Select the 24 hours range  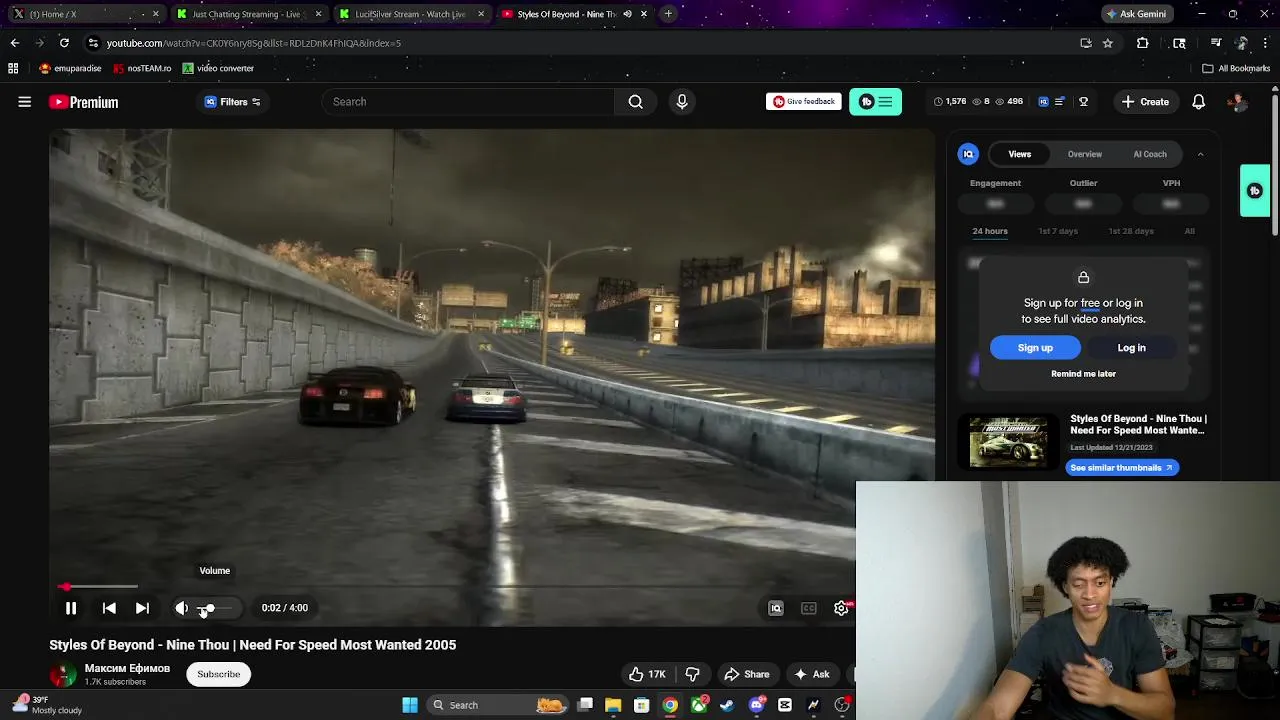990,231
